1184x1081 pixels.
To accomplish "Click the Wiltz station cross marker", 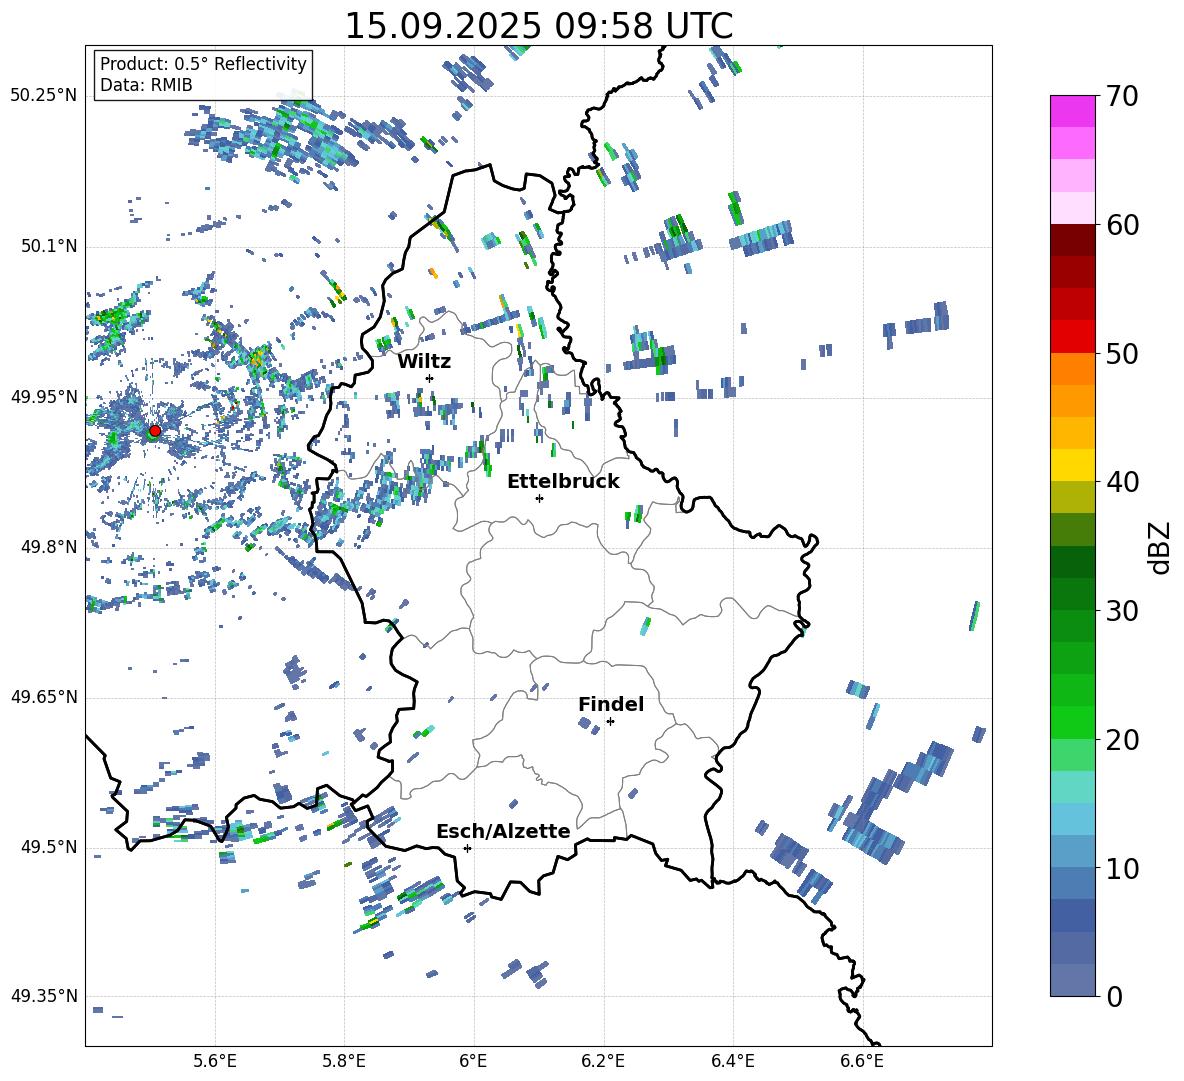I will tap(430, 378).
